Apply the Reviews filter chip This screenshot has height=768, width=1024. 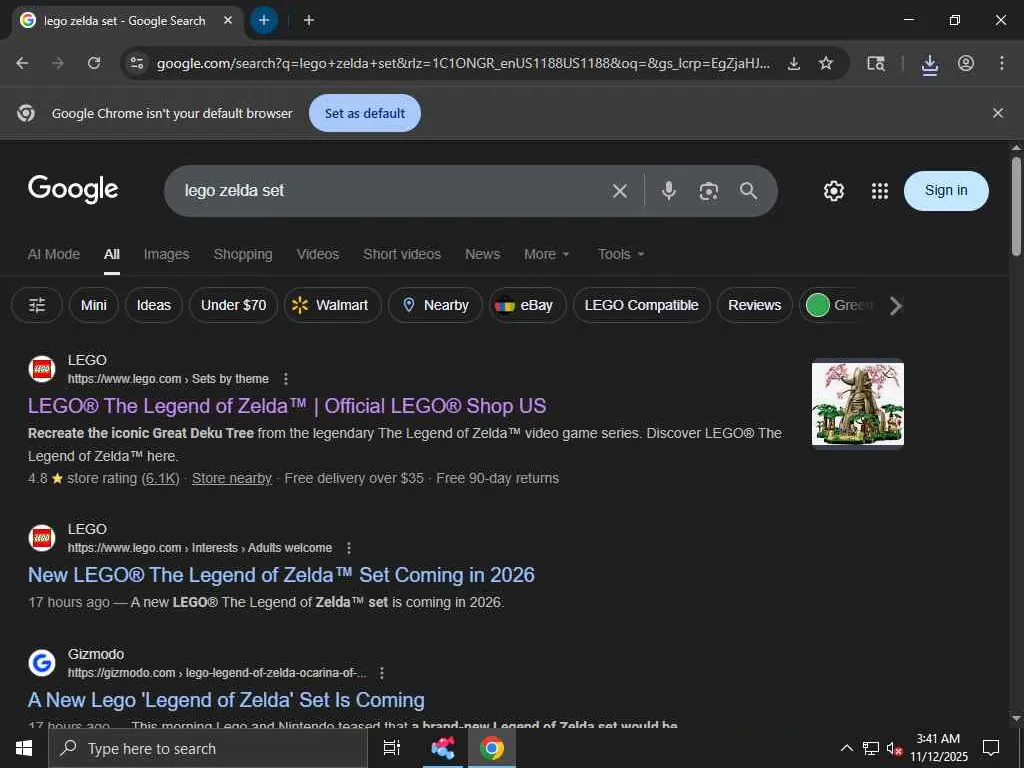(754, 305)
